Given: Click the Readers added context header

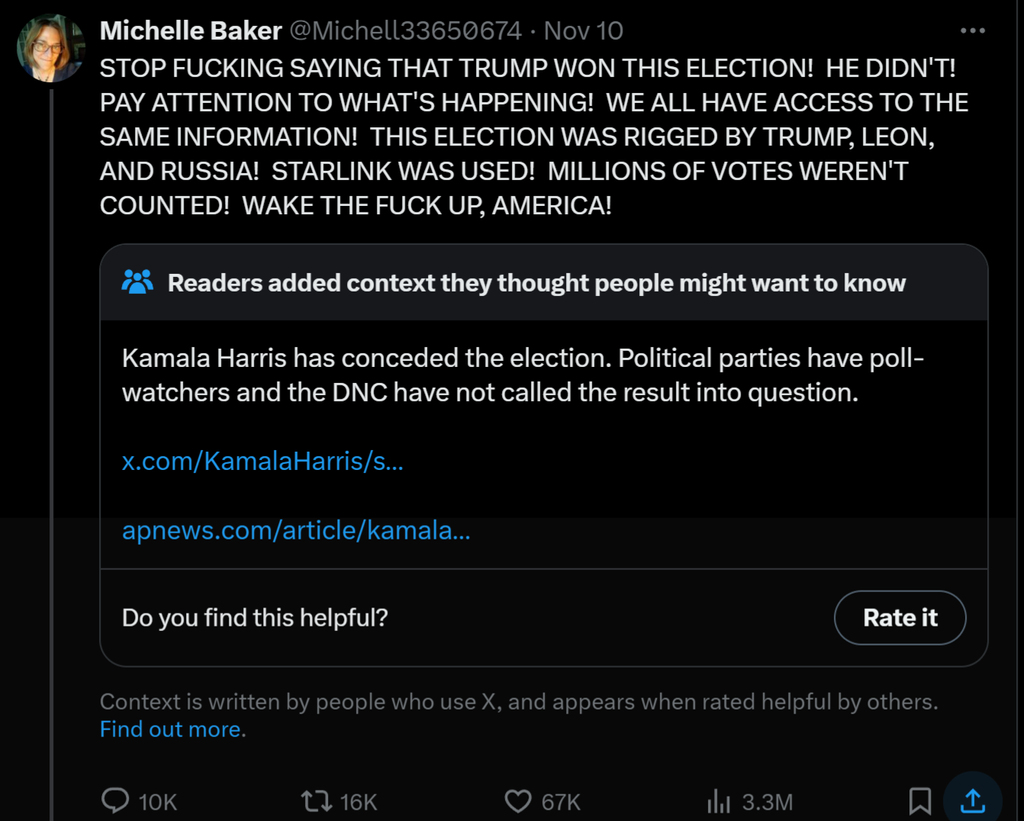Looking at the screenshot, I should (536, 283).
